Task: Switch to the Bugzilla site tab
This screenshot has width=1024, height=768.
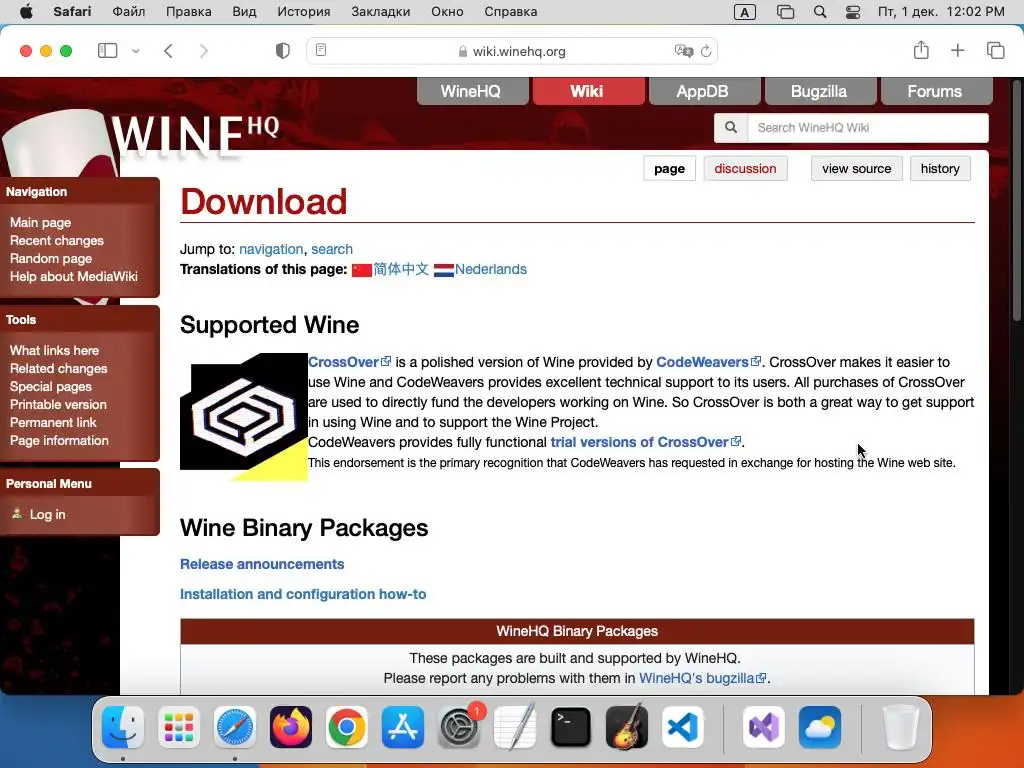Action: coord(819,91)
